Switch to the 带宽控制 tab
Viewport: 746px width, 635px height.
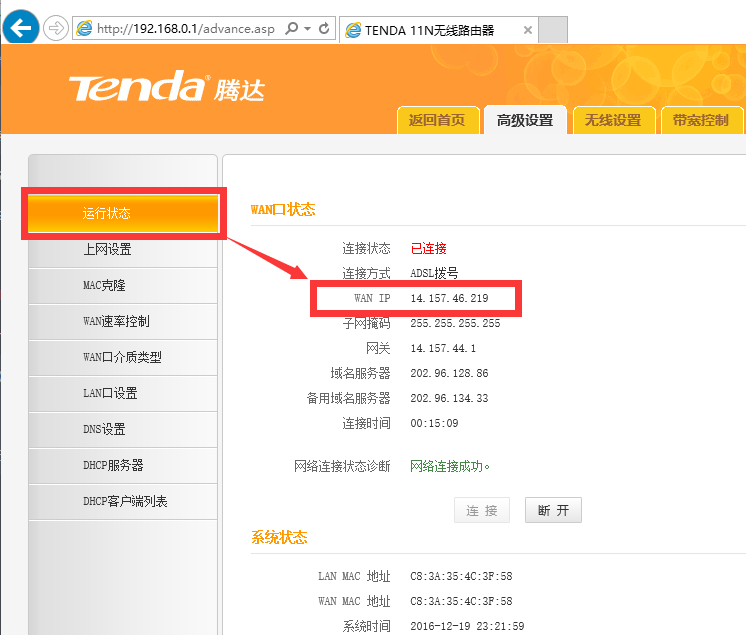[x=700, y=120]
